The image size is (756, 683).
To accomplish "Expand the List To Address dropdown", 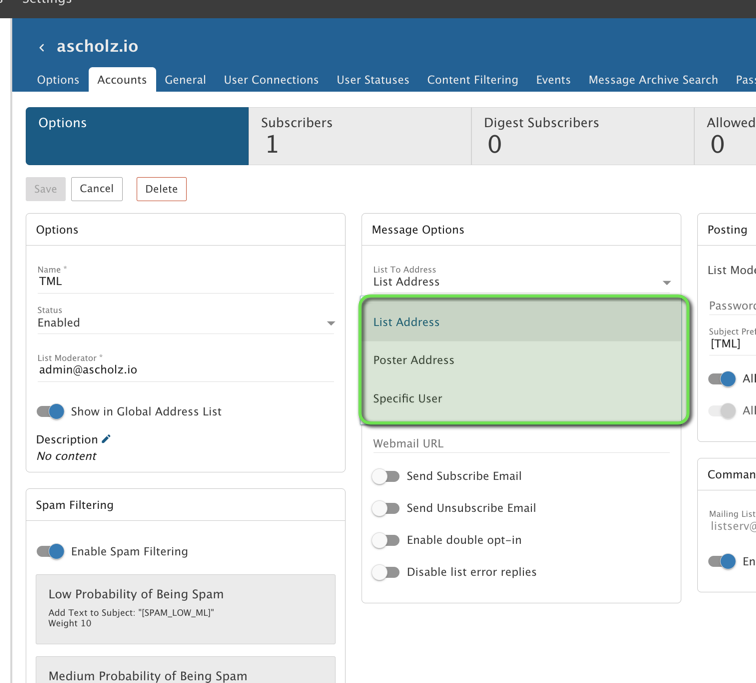I will (667, 283).
